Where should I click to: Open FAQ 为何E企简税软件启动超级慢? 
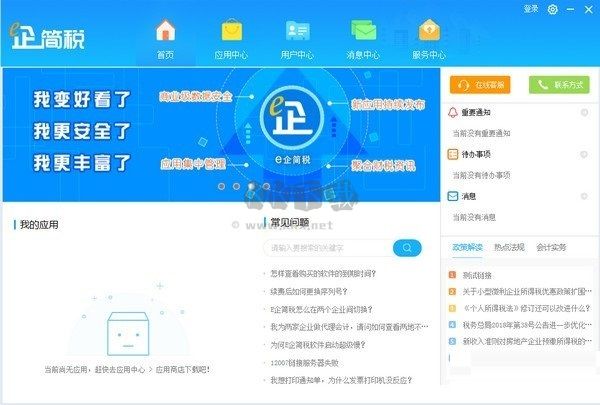tap(318, 345)
